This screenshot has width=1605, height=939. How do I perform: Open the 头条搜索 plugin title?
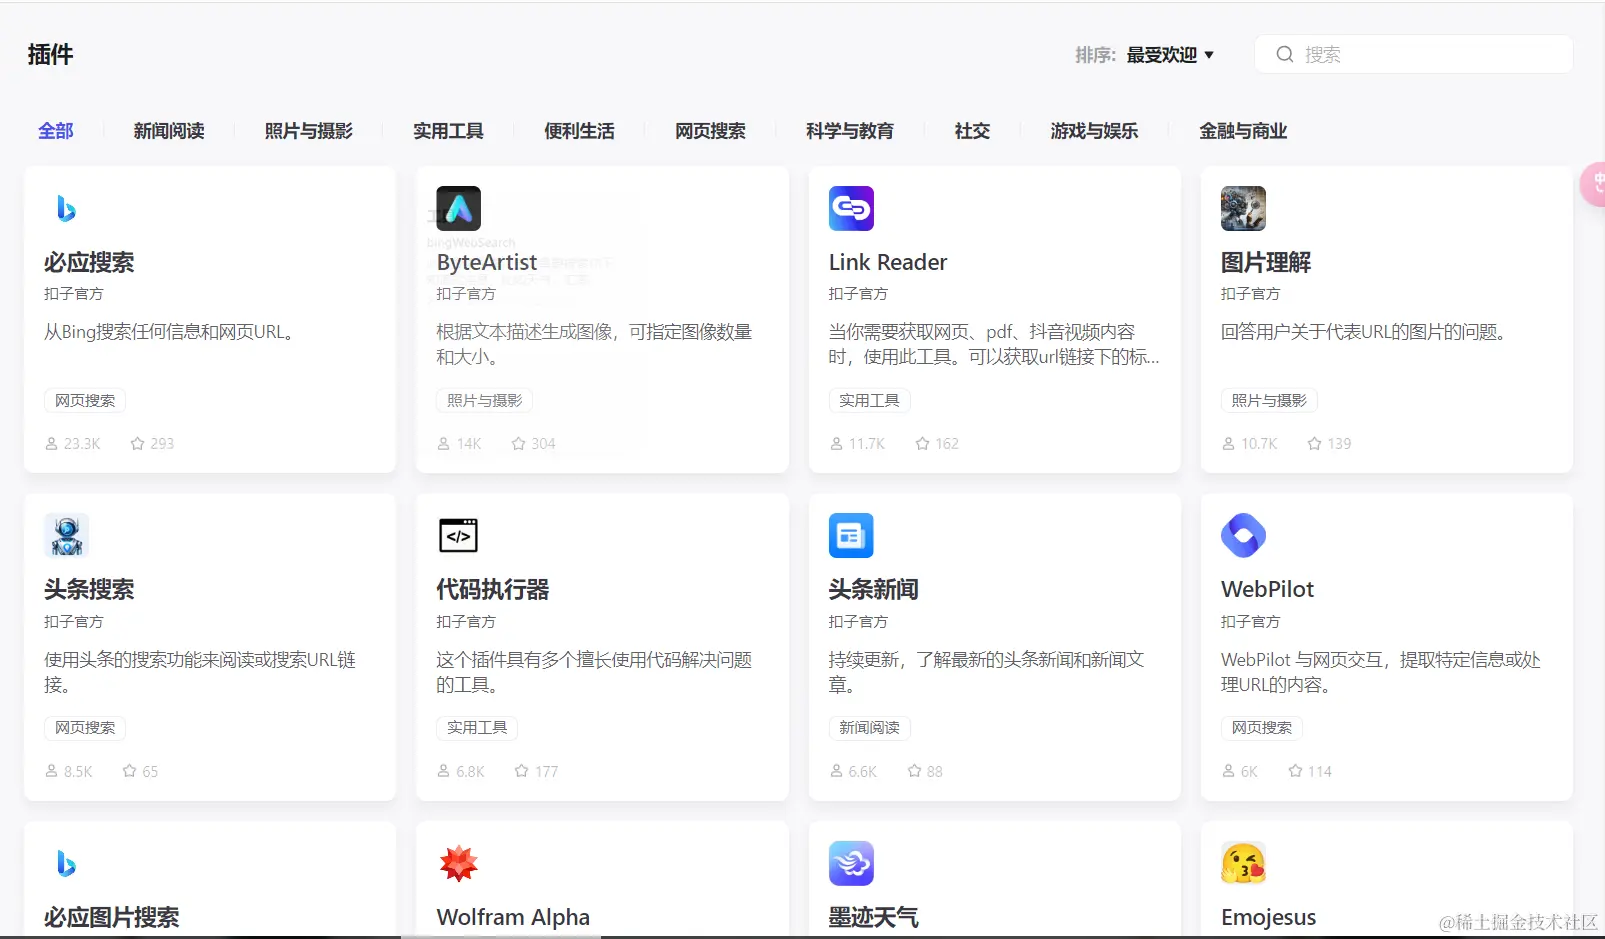tap(89, 589)
